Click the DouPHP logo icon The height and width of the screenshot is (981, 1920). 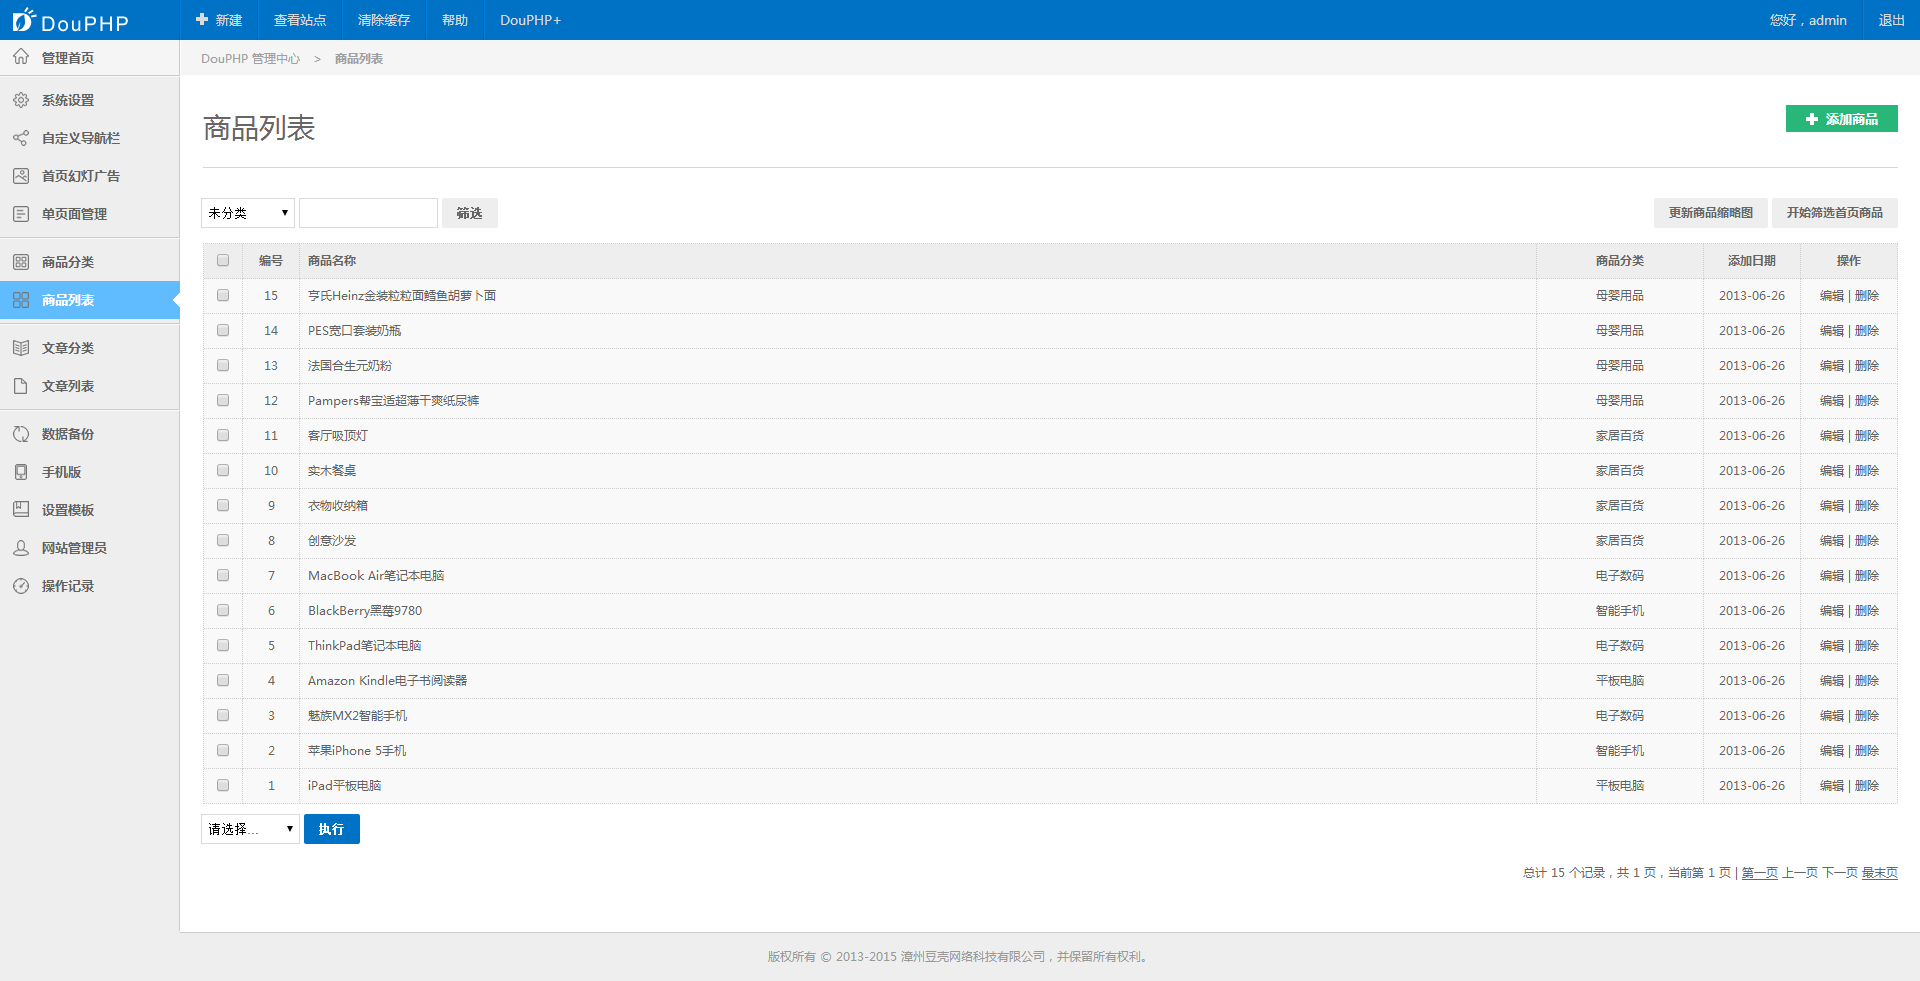point(23,20)
